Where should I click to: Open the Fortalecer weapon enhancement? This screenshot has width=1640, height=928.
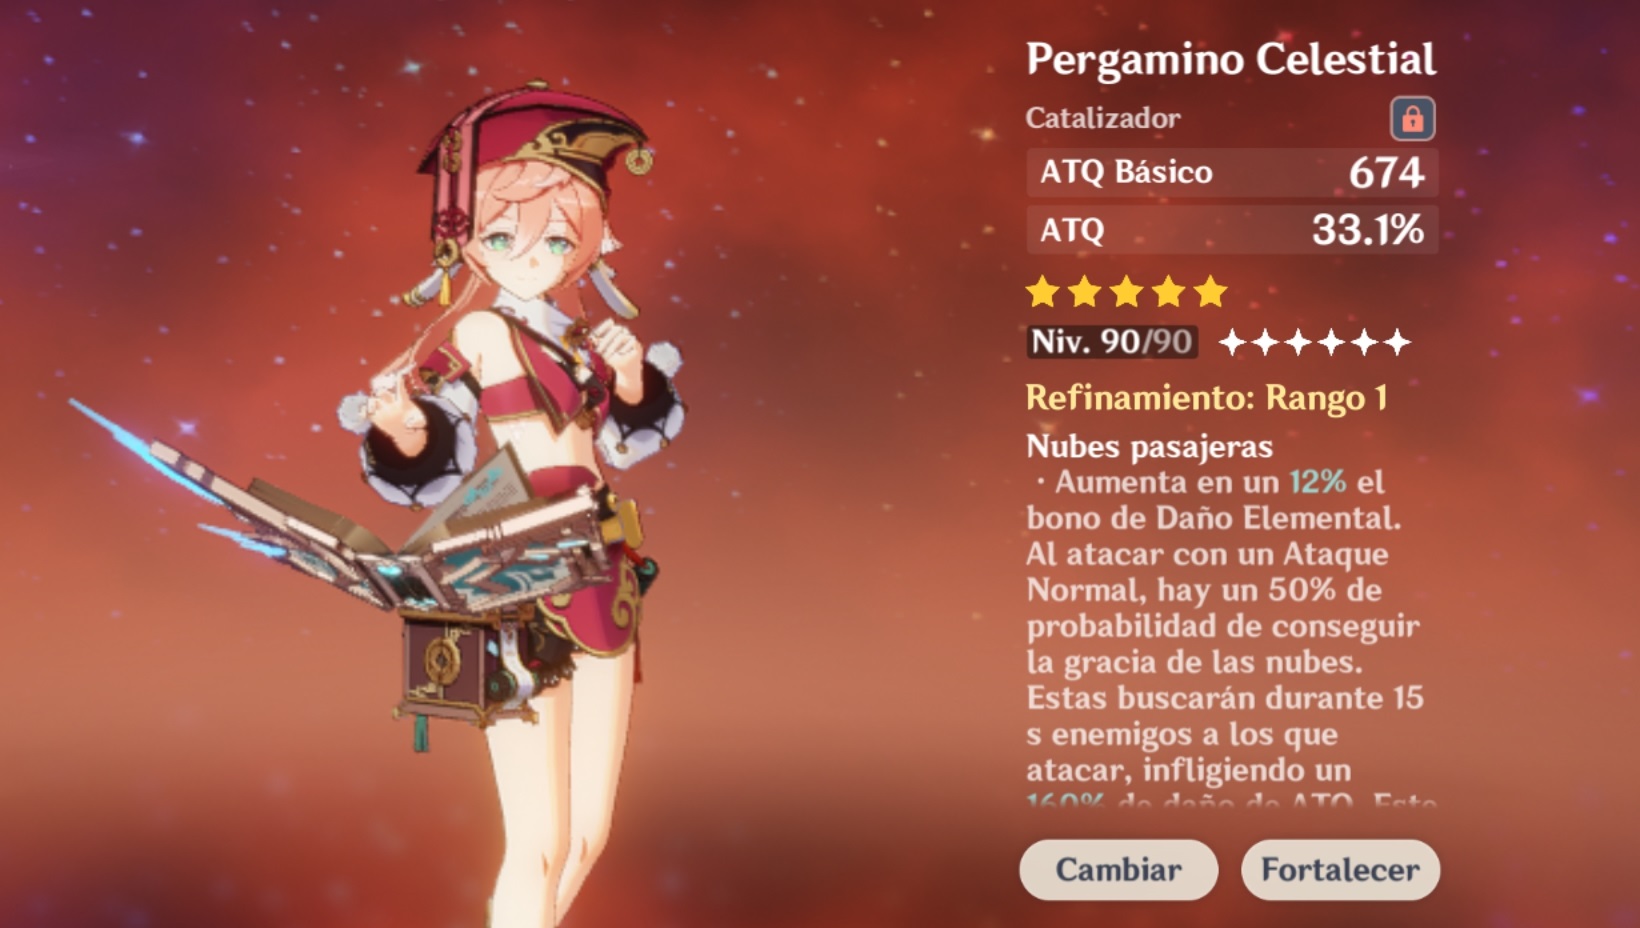[x=1340, y=869]
